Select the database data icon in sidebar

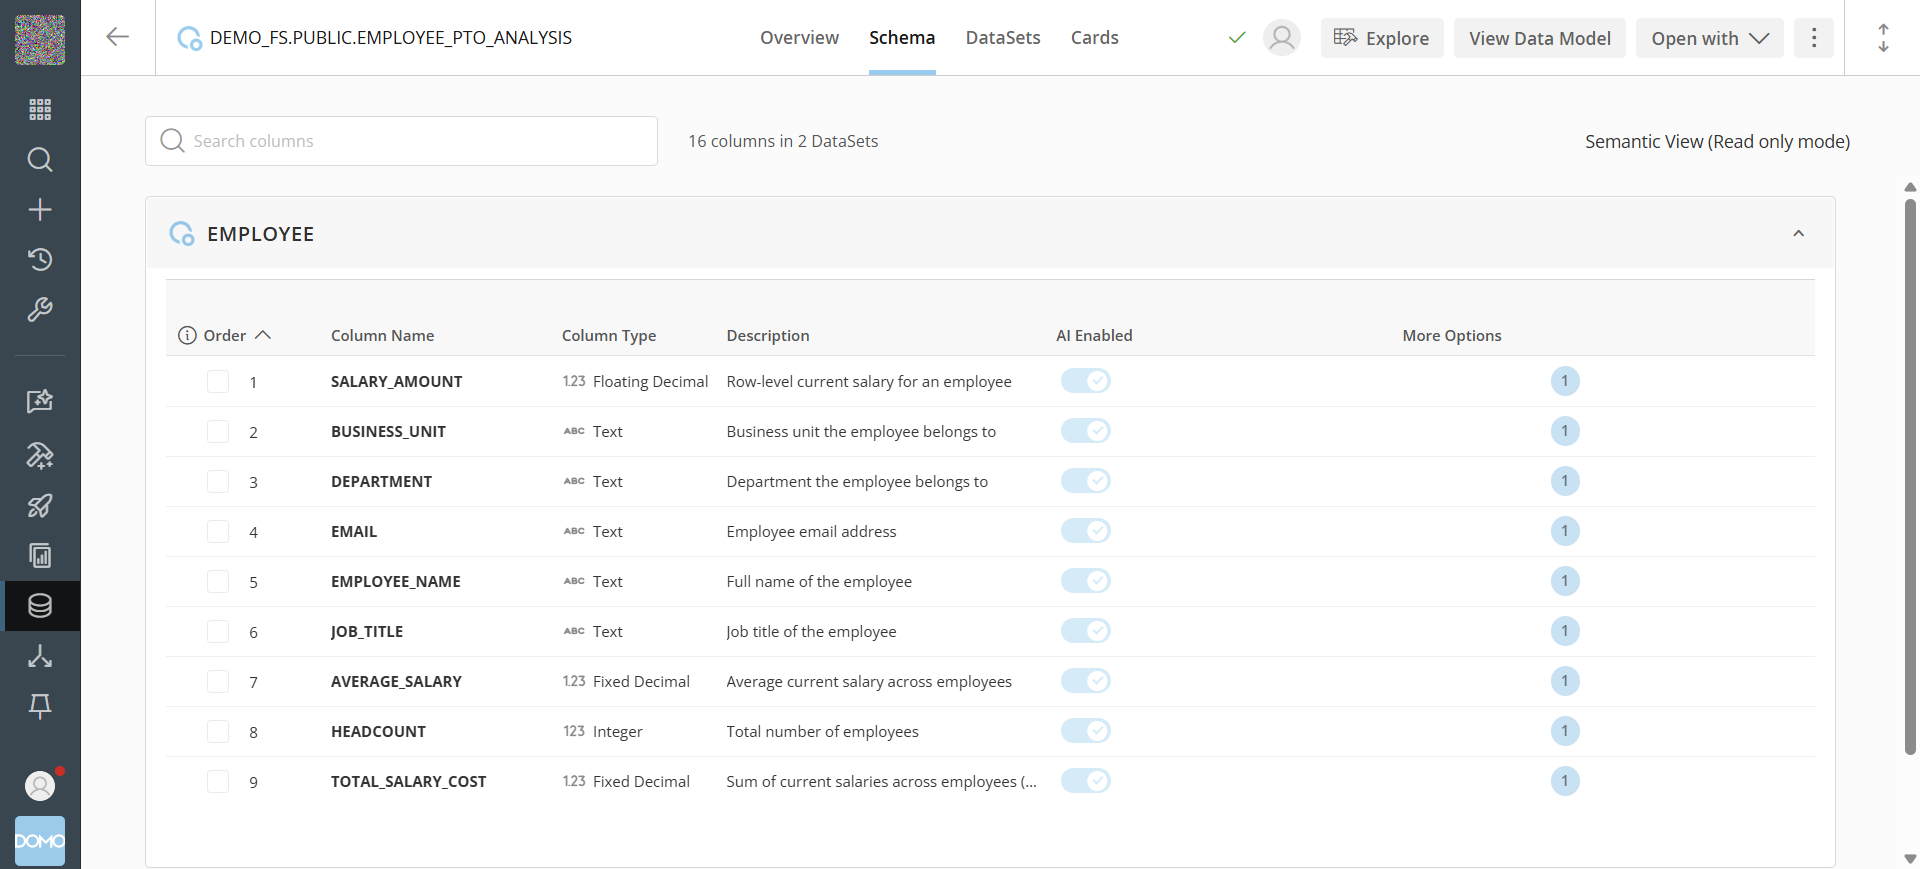40,605
